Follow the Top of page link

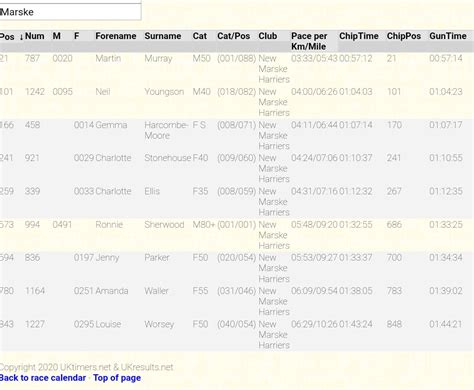[117, 378]
